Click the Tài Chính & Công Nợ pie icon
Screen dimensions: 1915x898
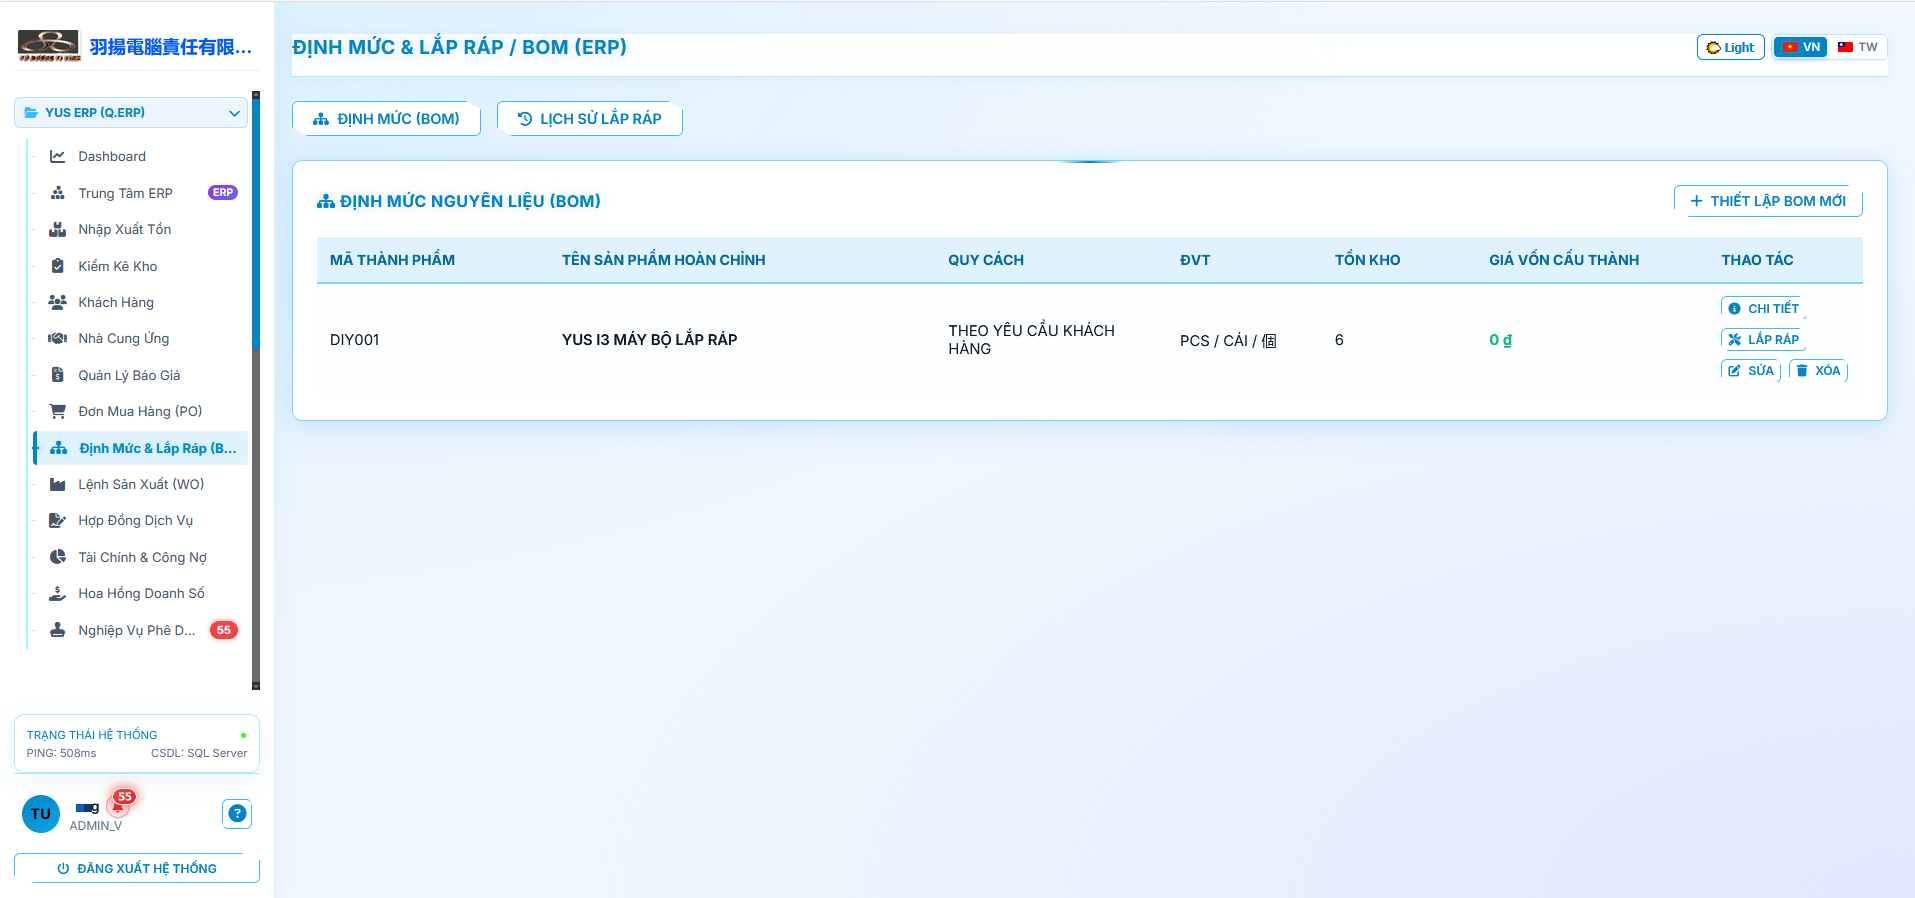58,557
